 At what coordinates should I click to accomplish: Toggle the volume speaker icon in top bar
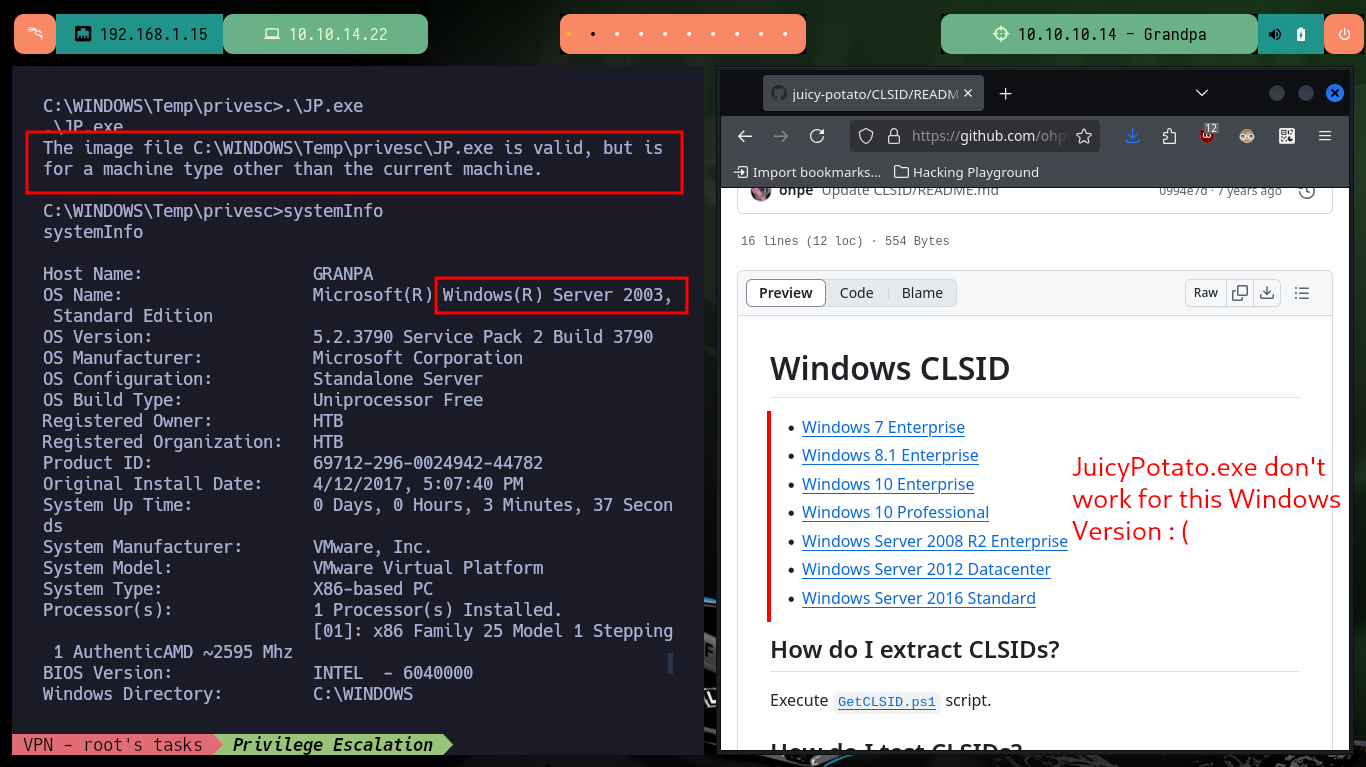(1275, 34)
